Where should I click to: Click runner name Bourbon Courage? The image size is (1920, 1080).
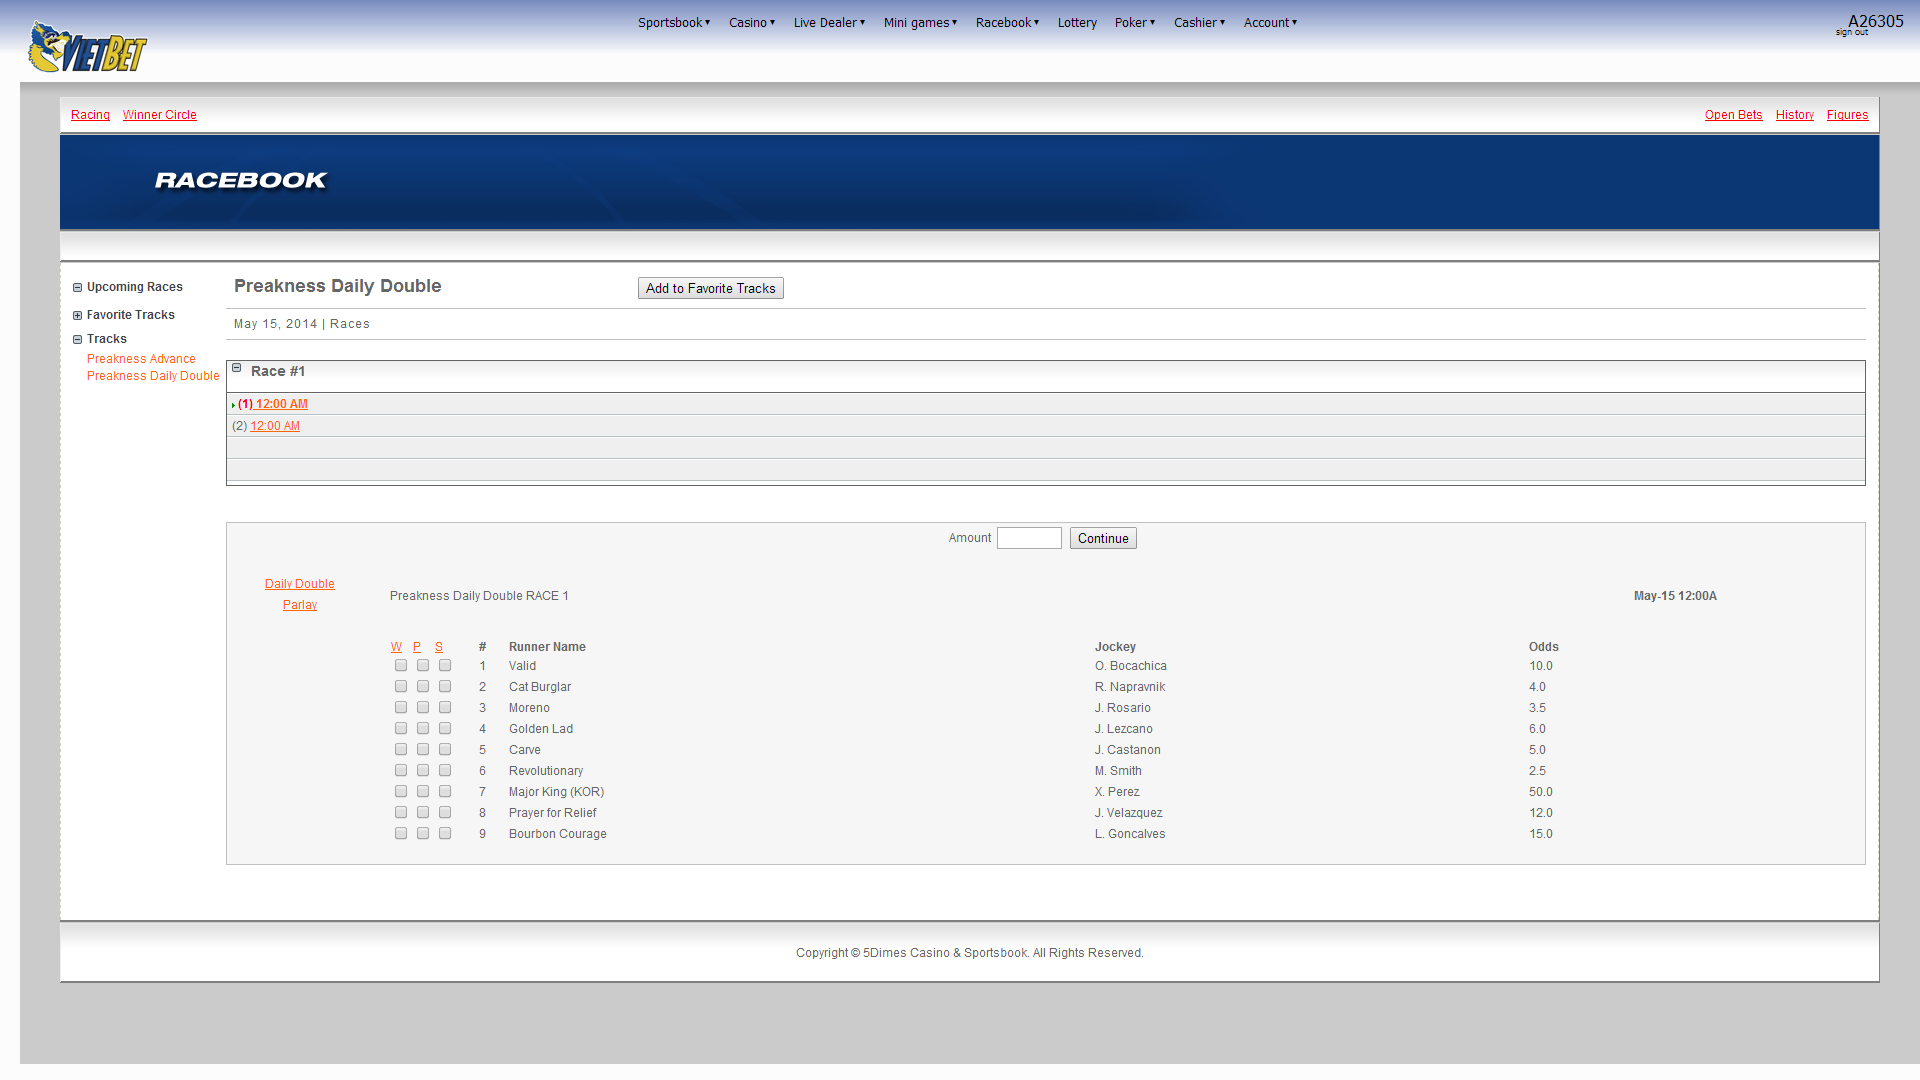pyautogui.click(x=558, y=834)
